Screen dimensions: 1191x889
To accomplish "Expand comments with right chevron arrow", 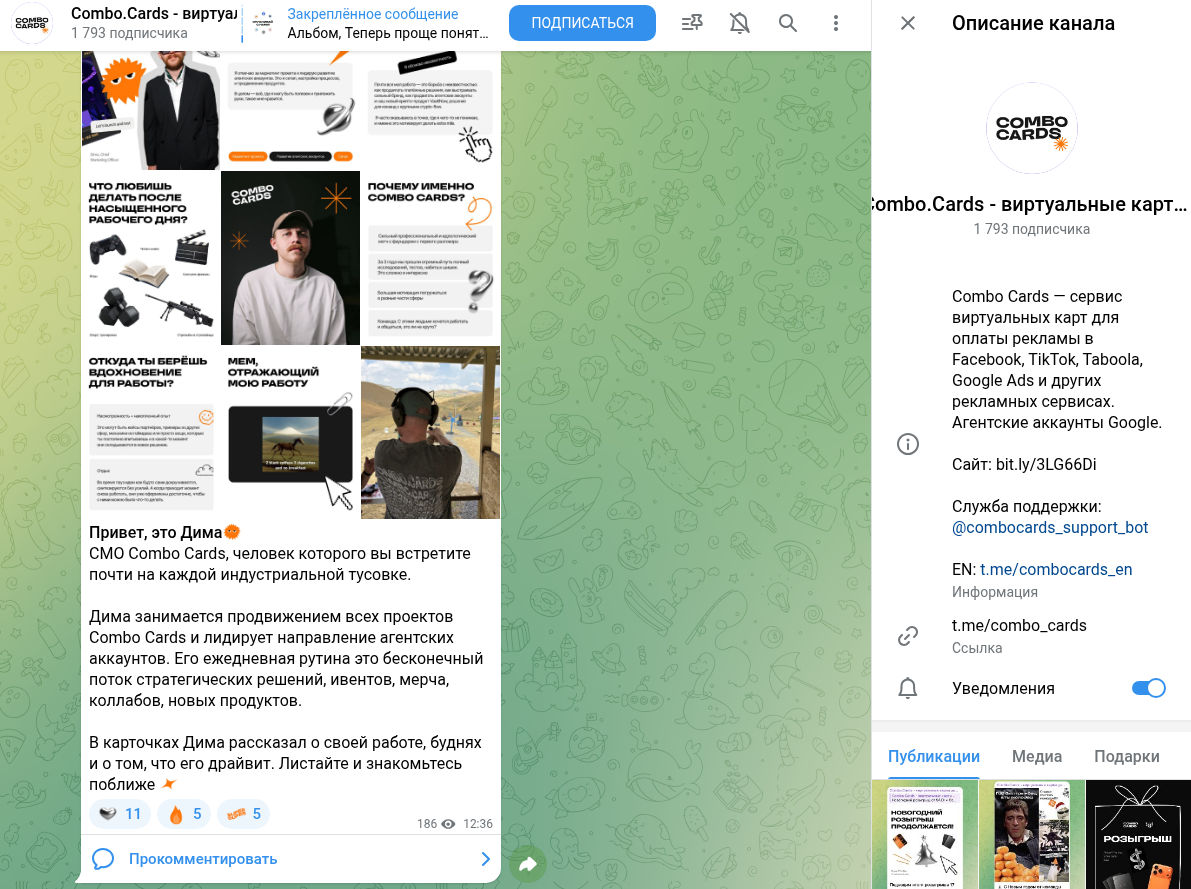I will 485,859.
